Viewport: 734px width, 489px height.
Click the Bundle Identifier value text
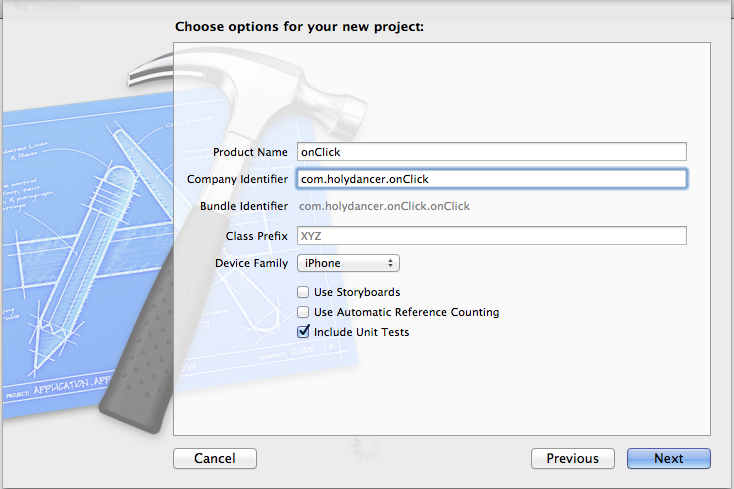[384, 206]
